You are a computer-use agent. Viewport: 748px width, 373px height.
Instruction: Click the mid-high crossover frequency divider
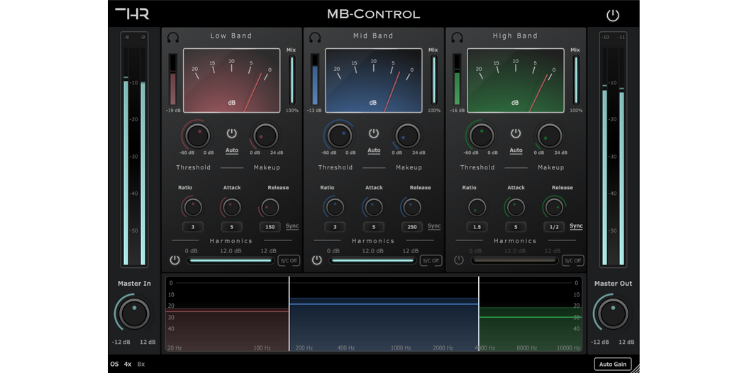(478, 314)
